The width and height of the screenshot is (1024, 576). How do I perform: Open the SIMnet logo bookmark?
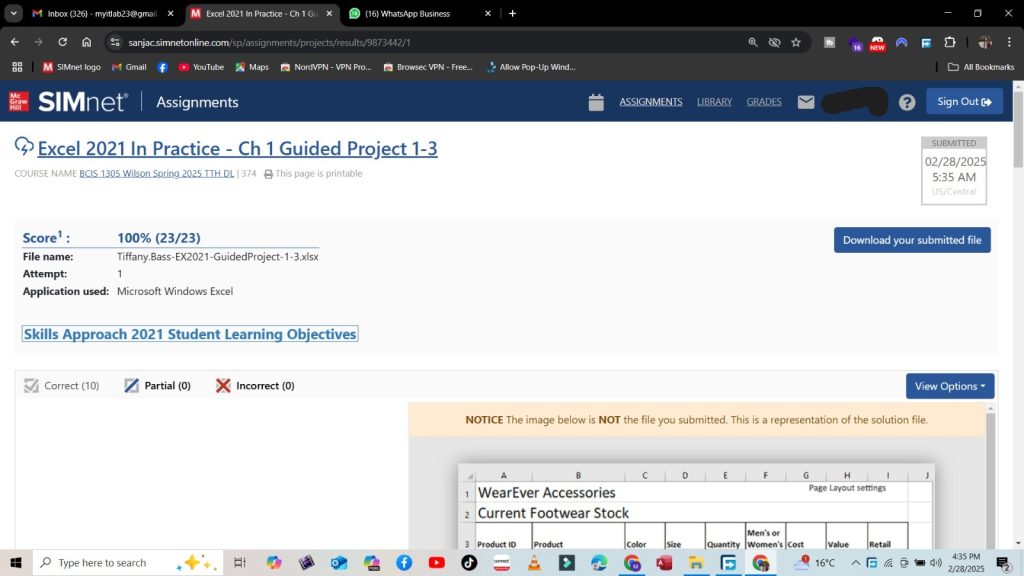coord(71,67)
